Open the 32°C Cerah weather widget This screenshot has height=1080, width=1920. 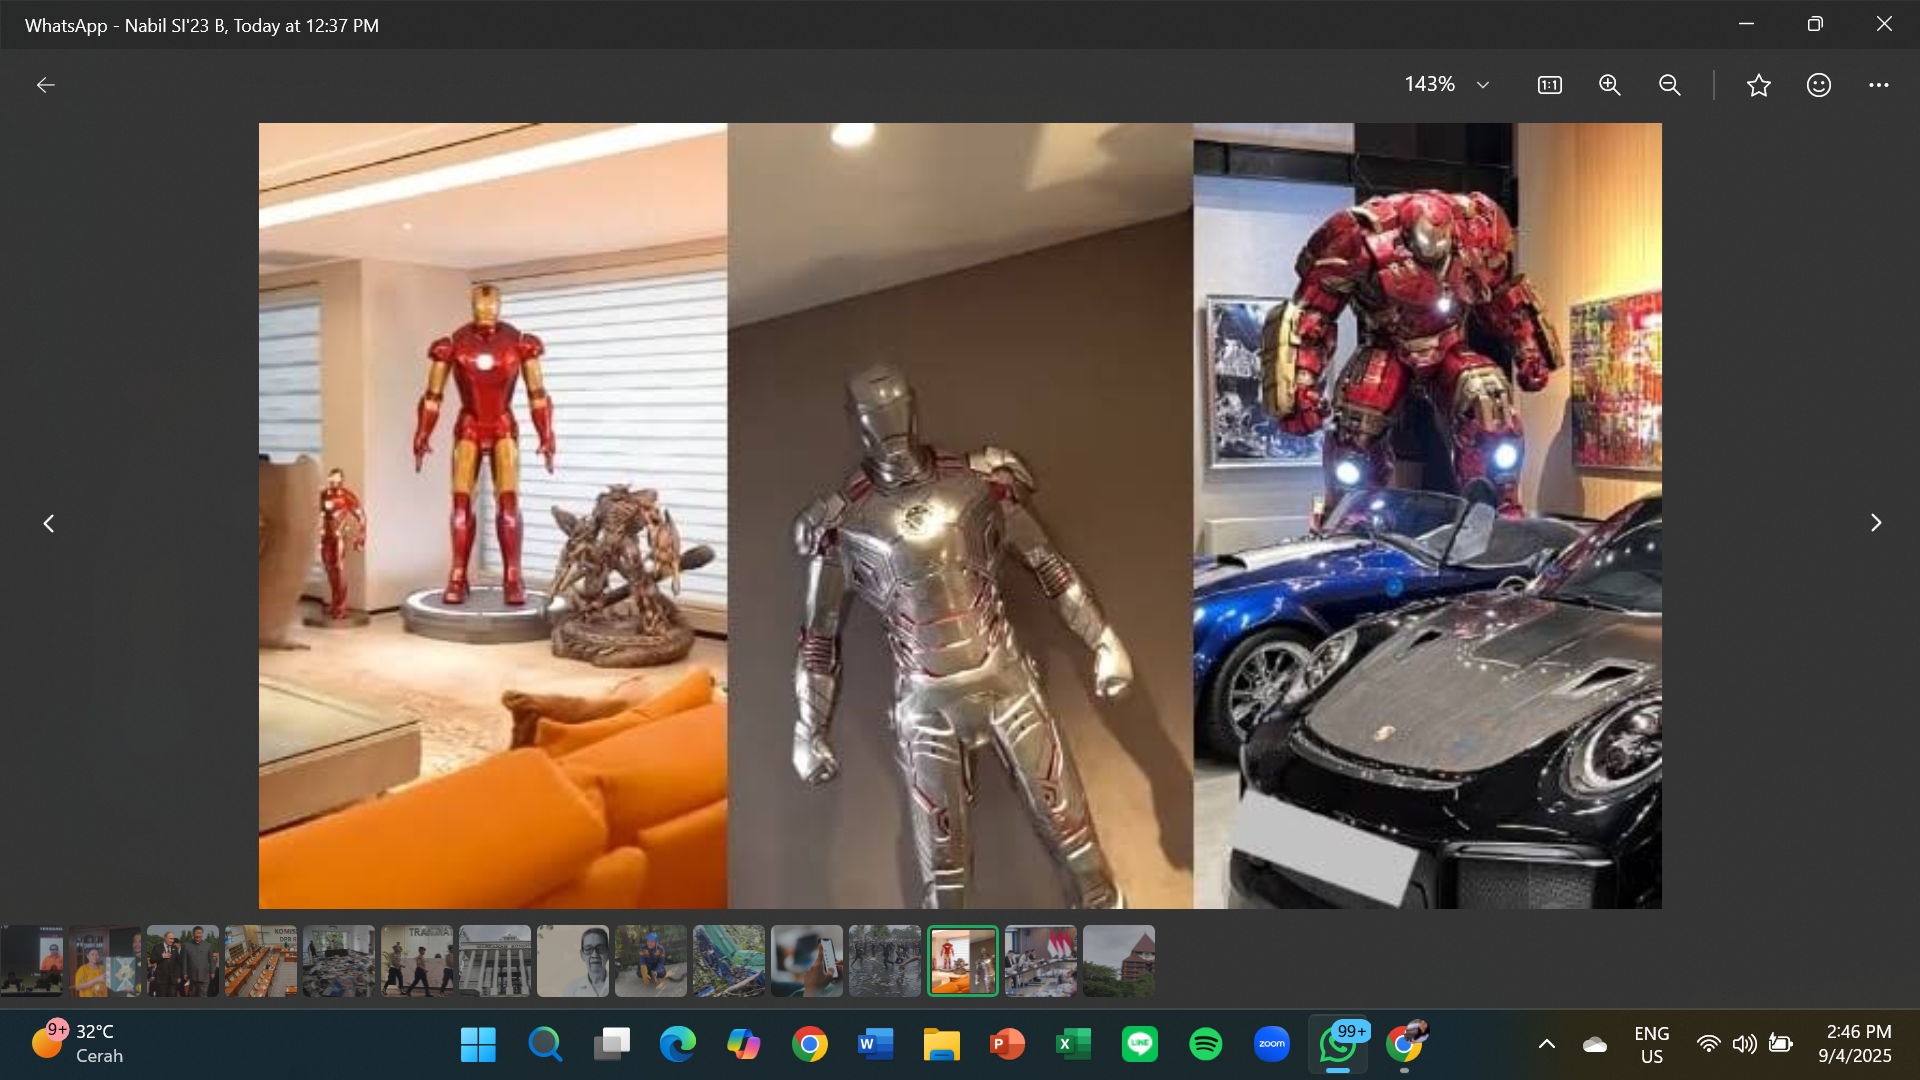(x=78, y=1045)
